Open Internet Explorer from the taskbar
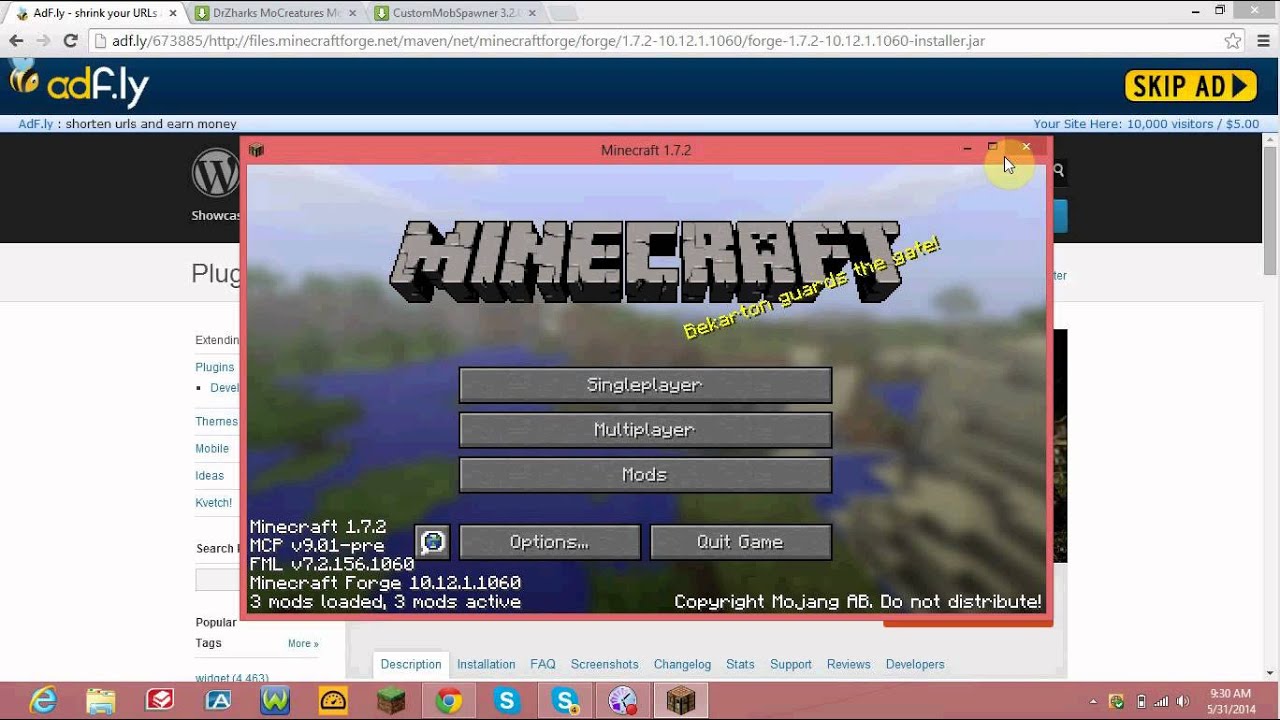The image size is (1280, 720). [43, 701]
